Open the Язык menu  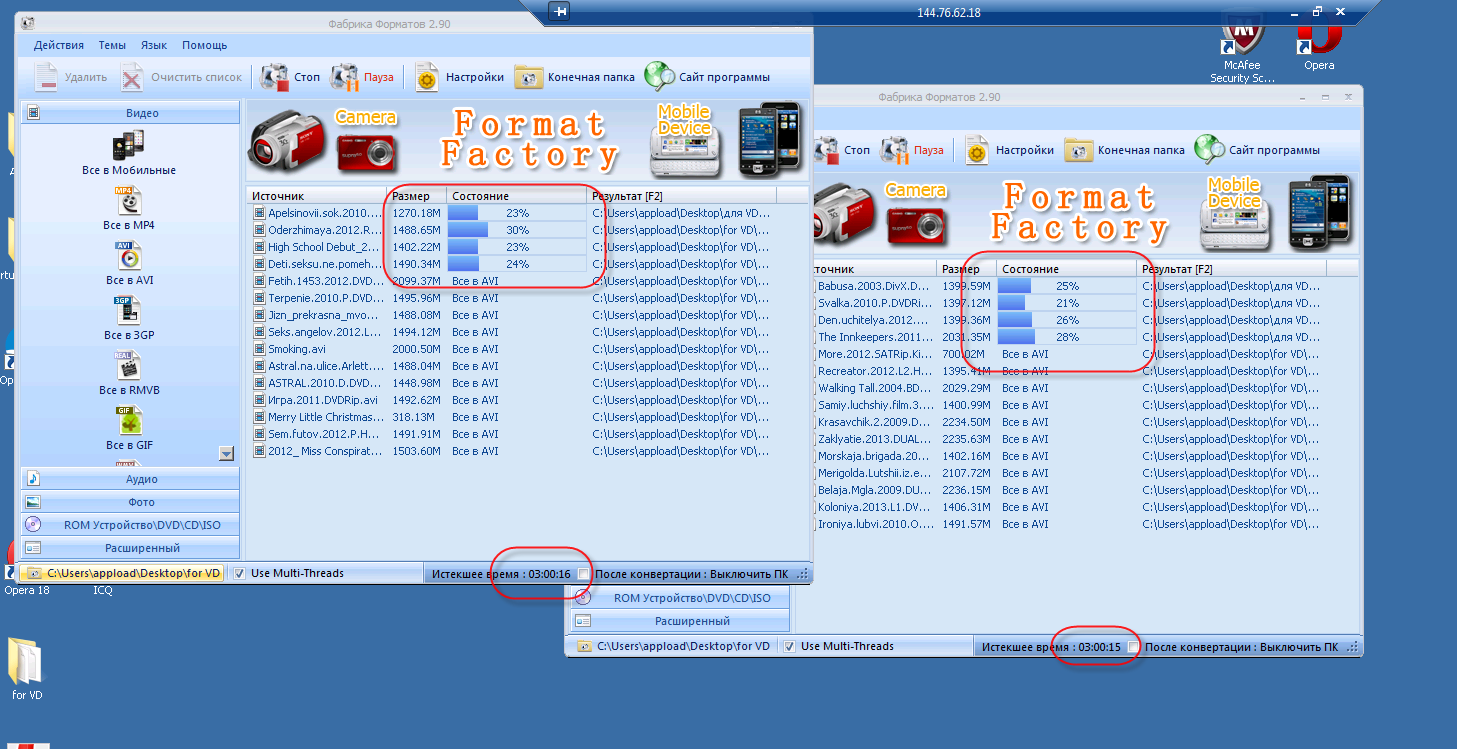tap(154, 45)
